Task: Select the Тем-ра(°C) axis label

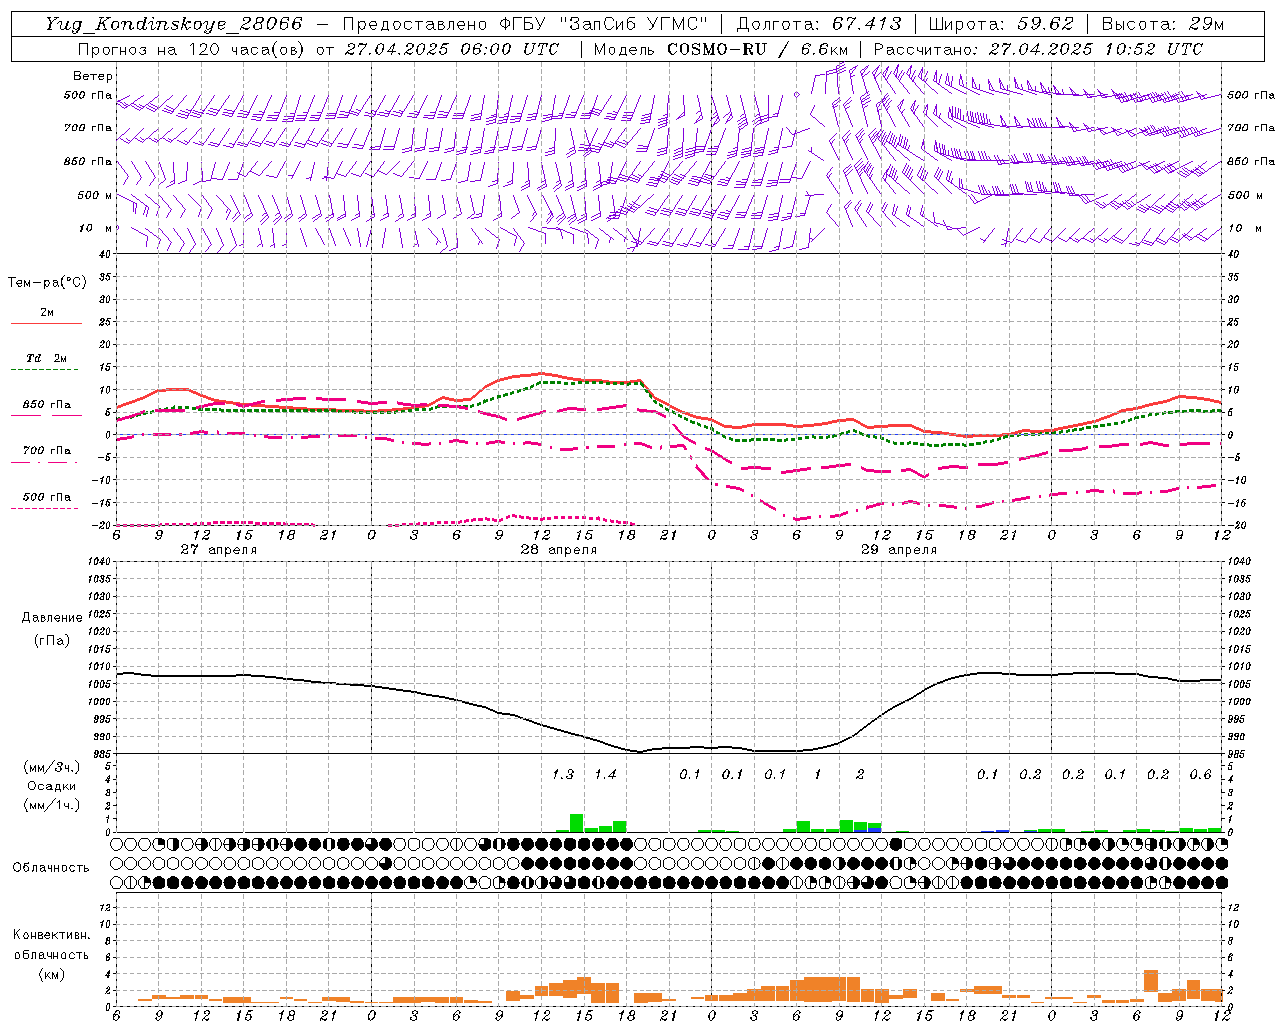Action: [x=47, y=283]
